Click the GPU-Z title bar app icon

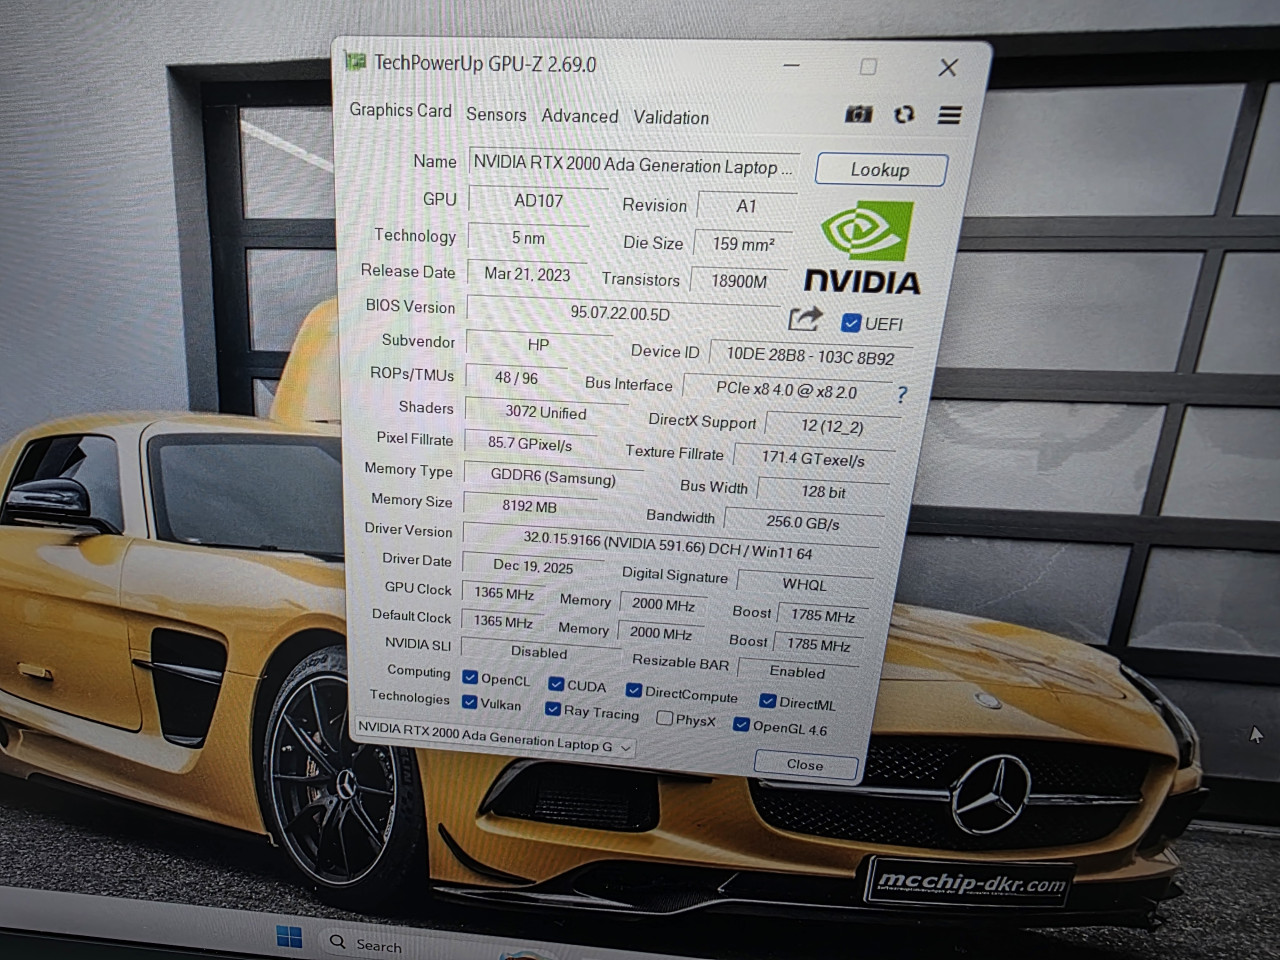pyautogui.click(x=354, y=61)
